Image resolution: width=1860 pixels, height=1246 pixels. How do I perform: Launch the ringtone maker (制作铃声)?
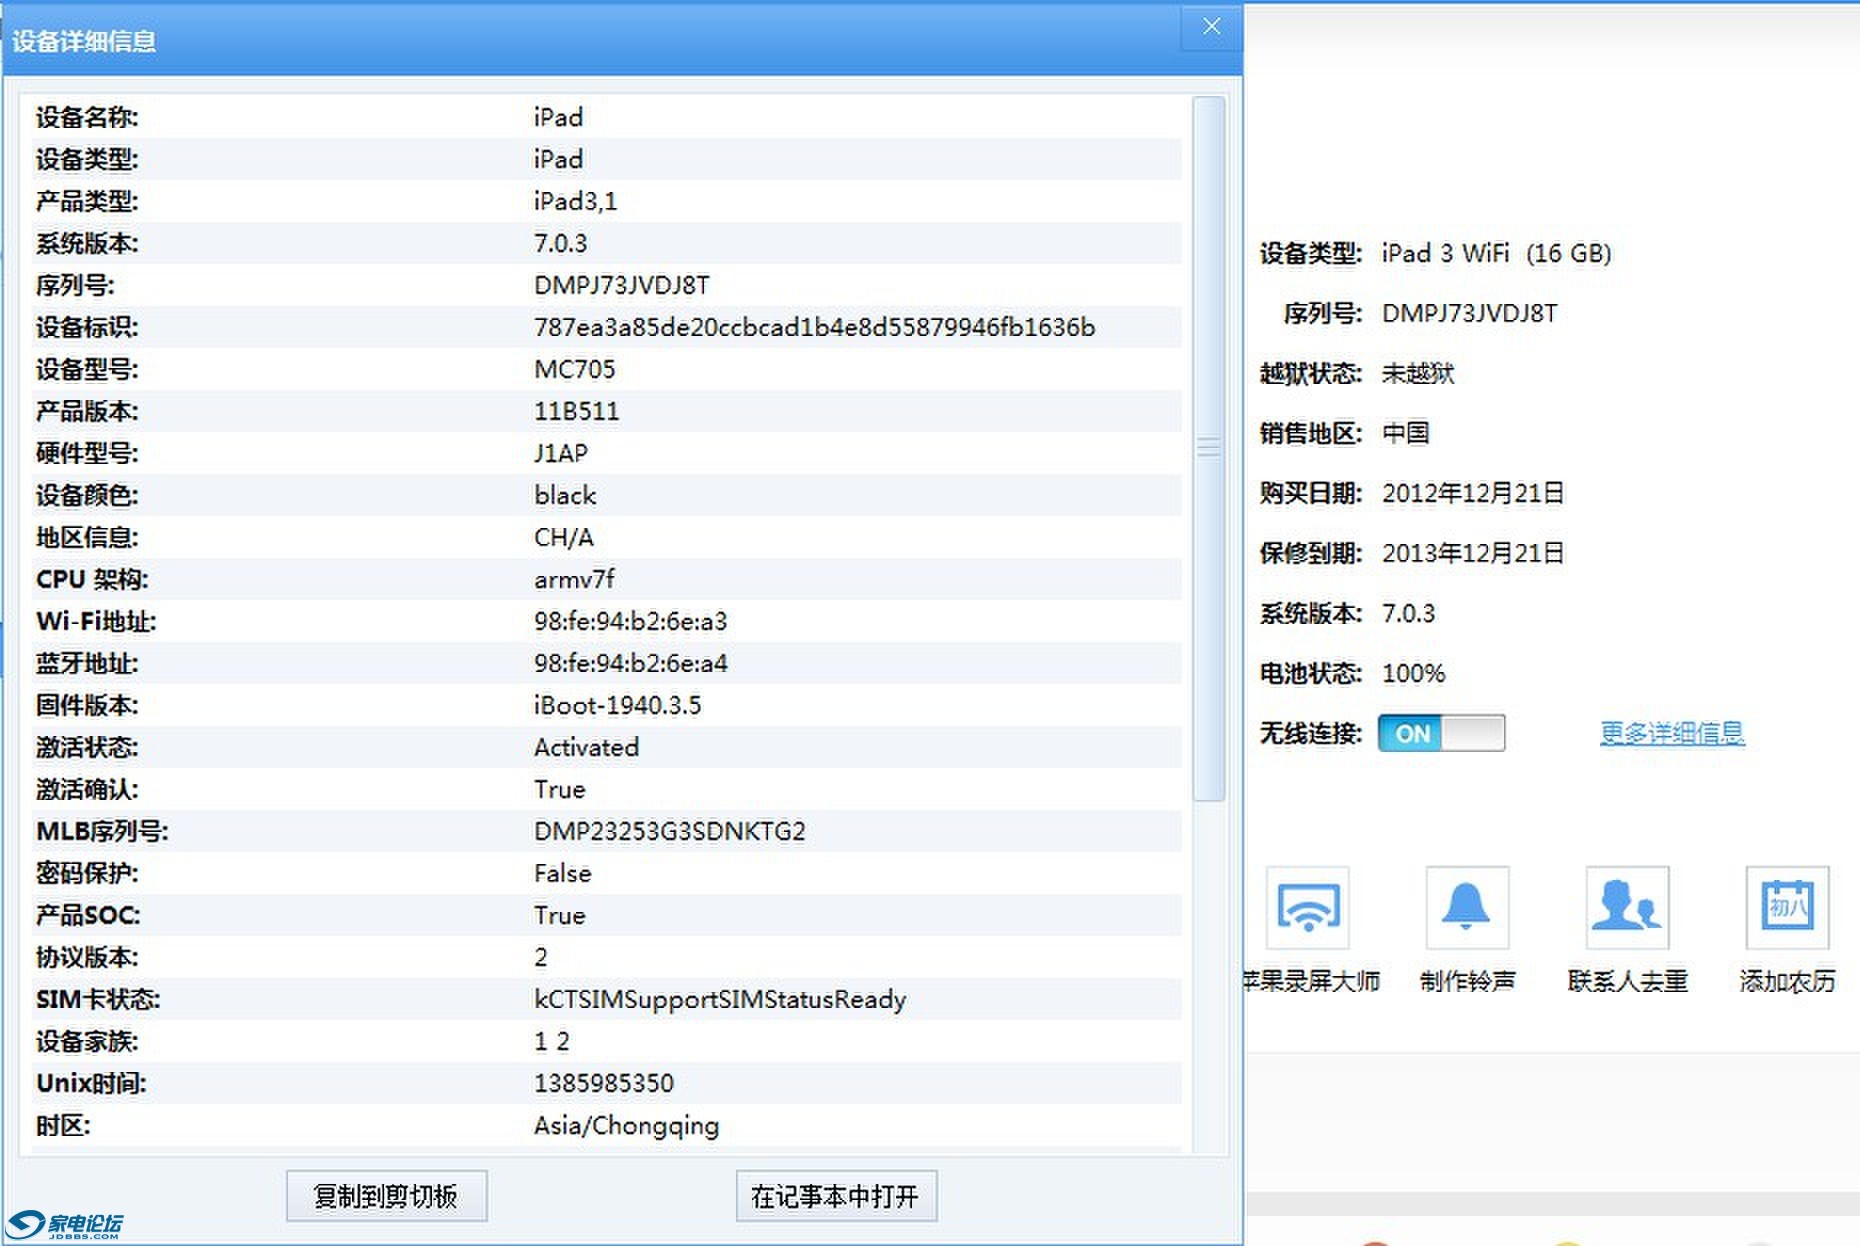[1467, 908]
